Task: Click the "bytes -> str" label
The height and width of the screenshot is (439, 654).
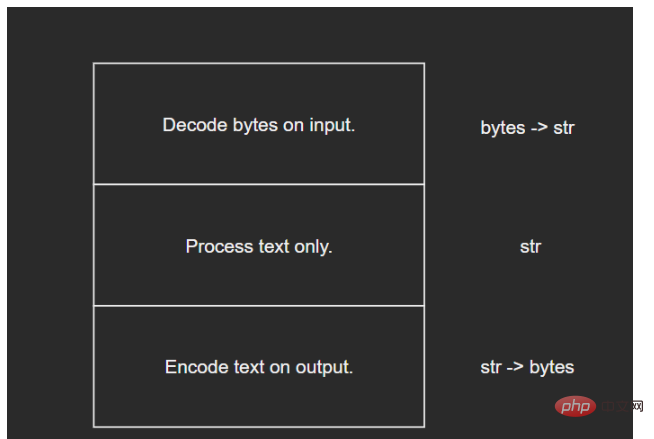Action: click(x=527, y=128)
